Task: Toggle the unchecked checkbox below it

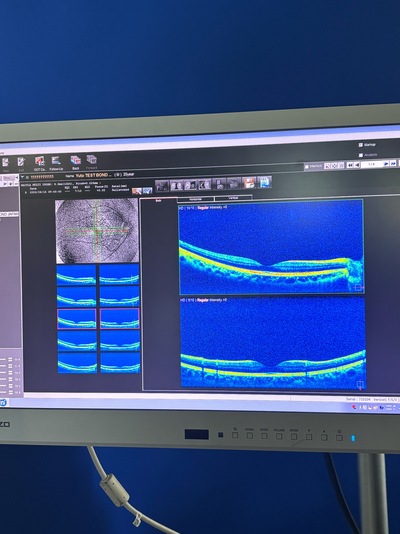Action: [361, 155]
